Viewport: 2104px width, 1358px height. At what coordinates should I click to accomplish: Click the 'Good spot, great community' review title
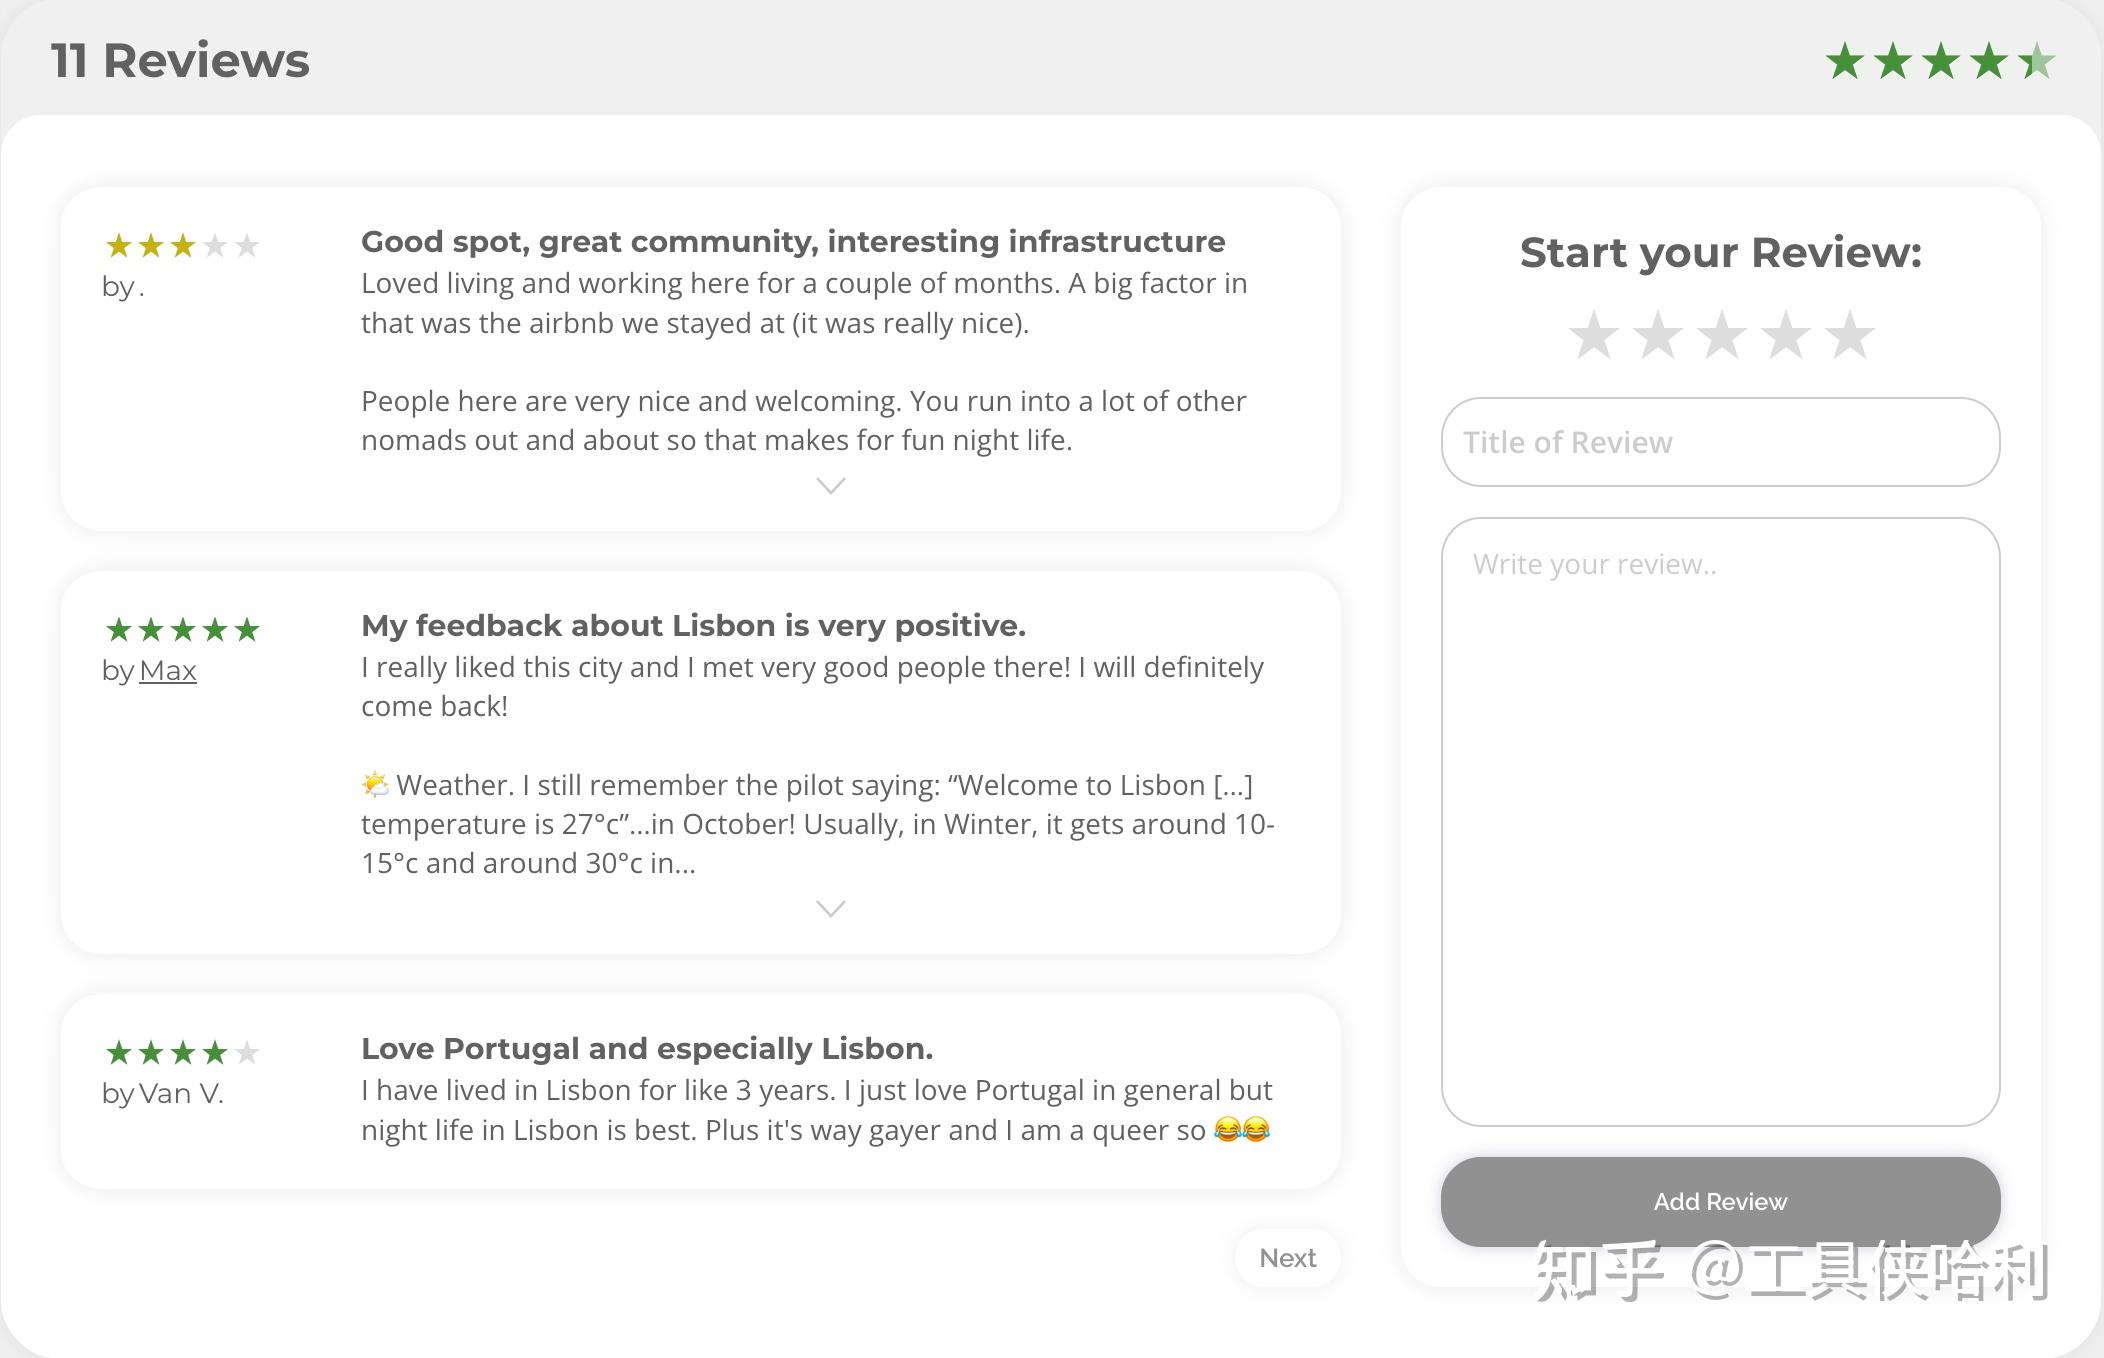[x=793, y=242]
